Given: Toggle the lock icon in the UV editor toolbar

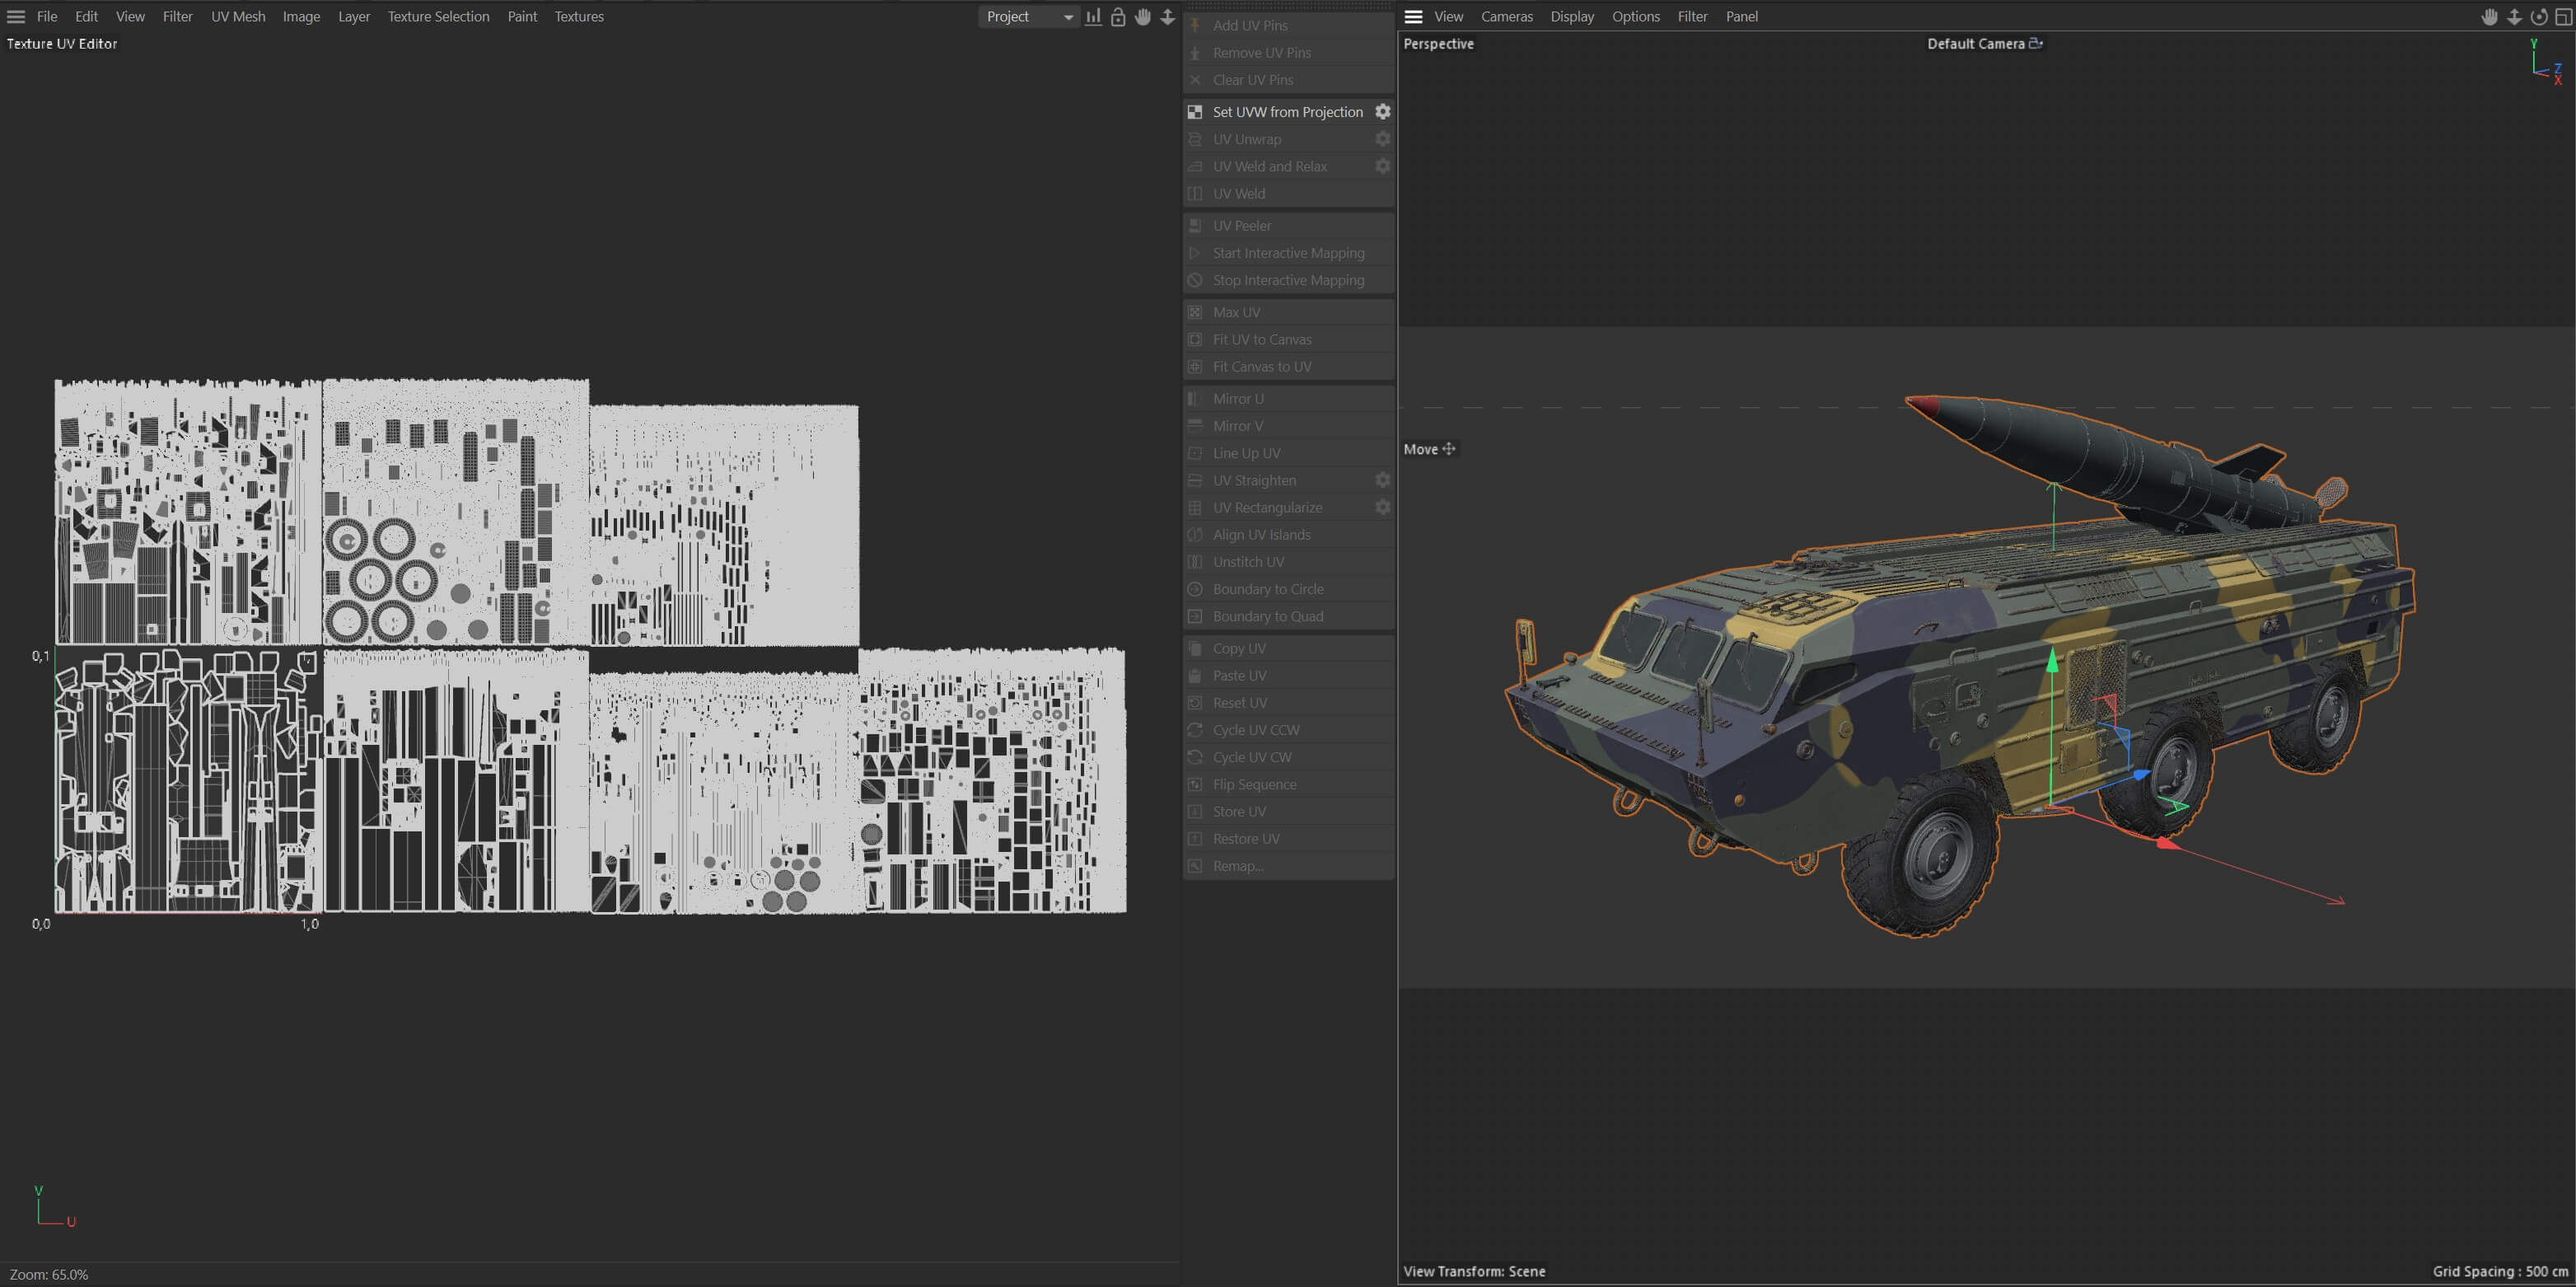Looking at the screenshot, I should 1118,17.
